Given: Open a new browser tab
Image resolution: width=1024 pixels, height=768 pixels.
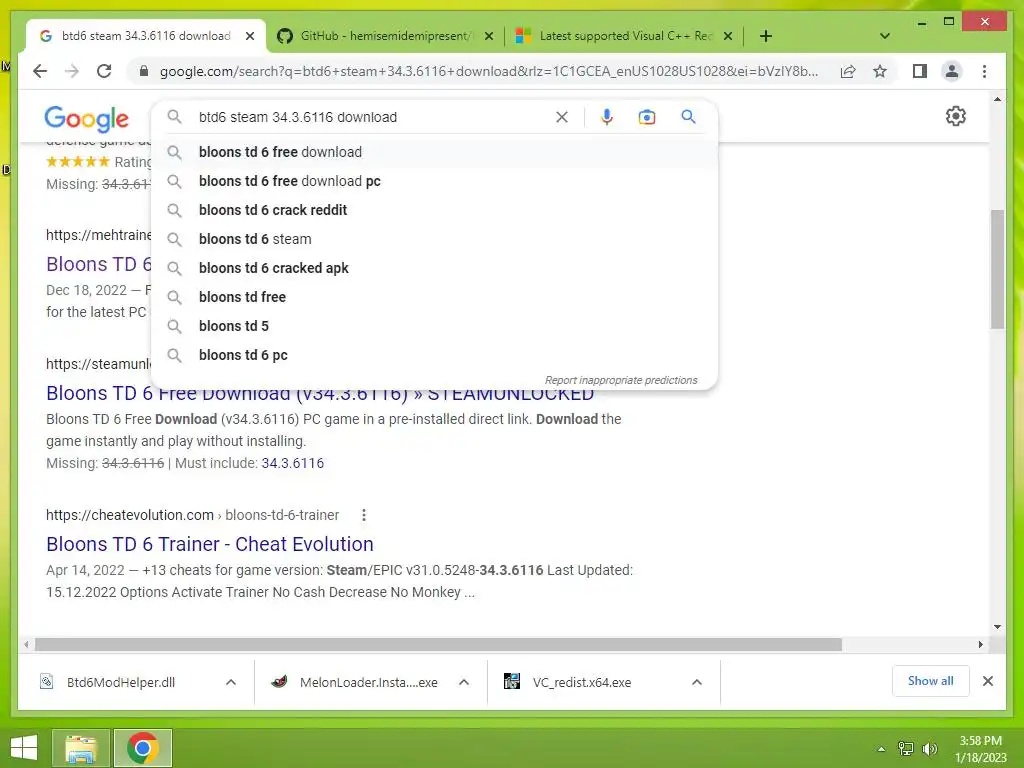Looking at the screenshot, I should [766, 36].
